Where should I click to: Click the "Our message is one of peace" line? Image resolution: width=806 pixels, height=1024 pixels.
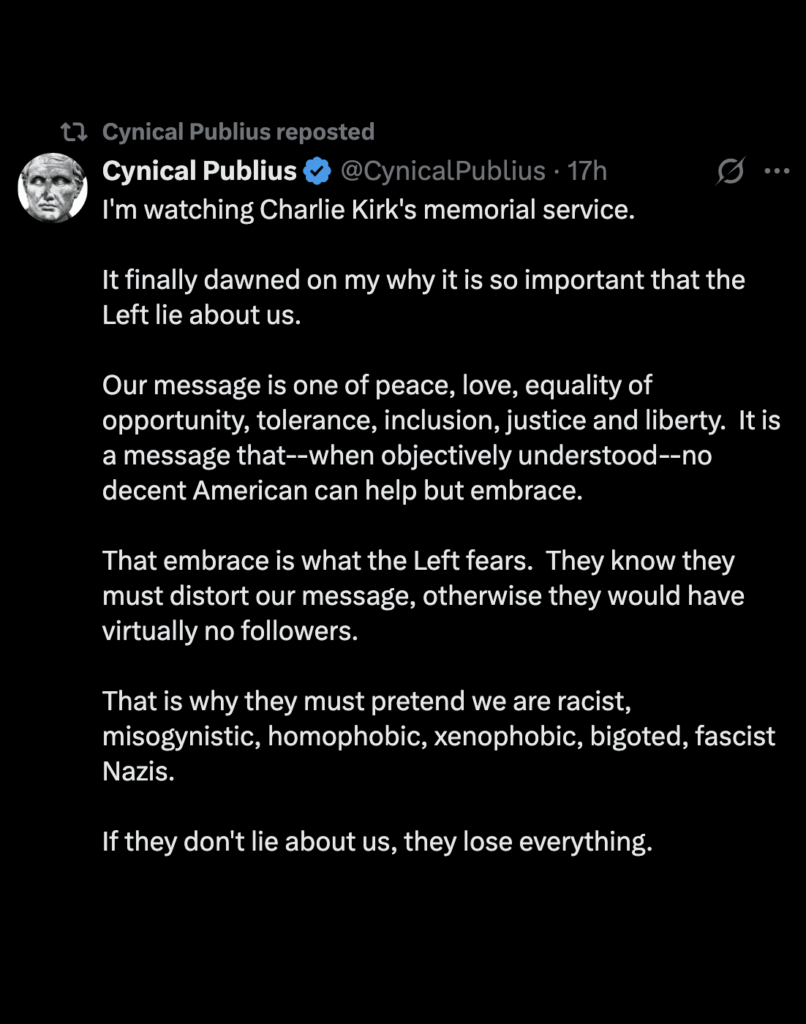click(x=377, y=385)
